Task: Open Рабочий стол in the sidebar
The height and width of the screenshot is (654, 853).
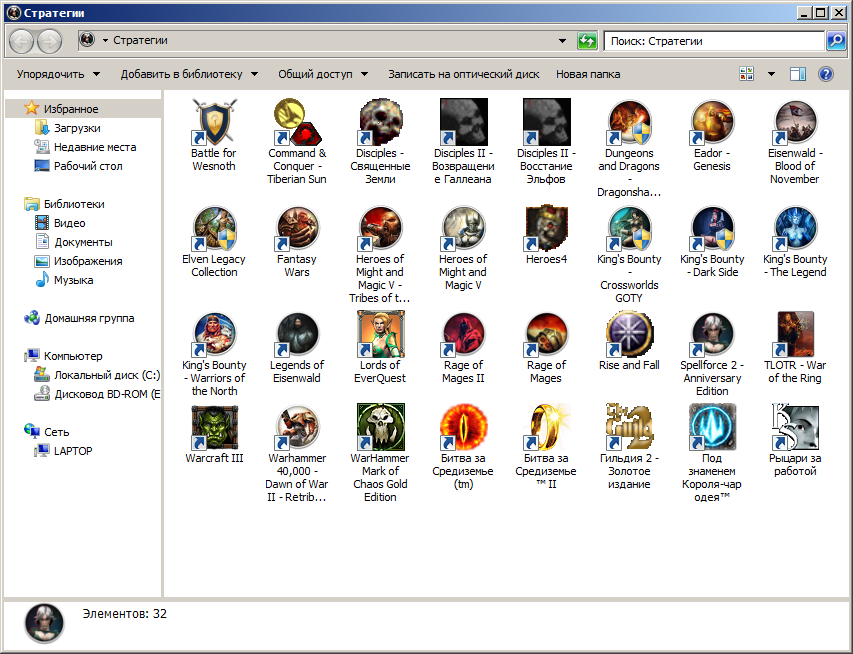Action: (x=78, y=166)
